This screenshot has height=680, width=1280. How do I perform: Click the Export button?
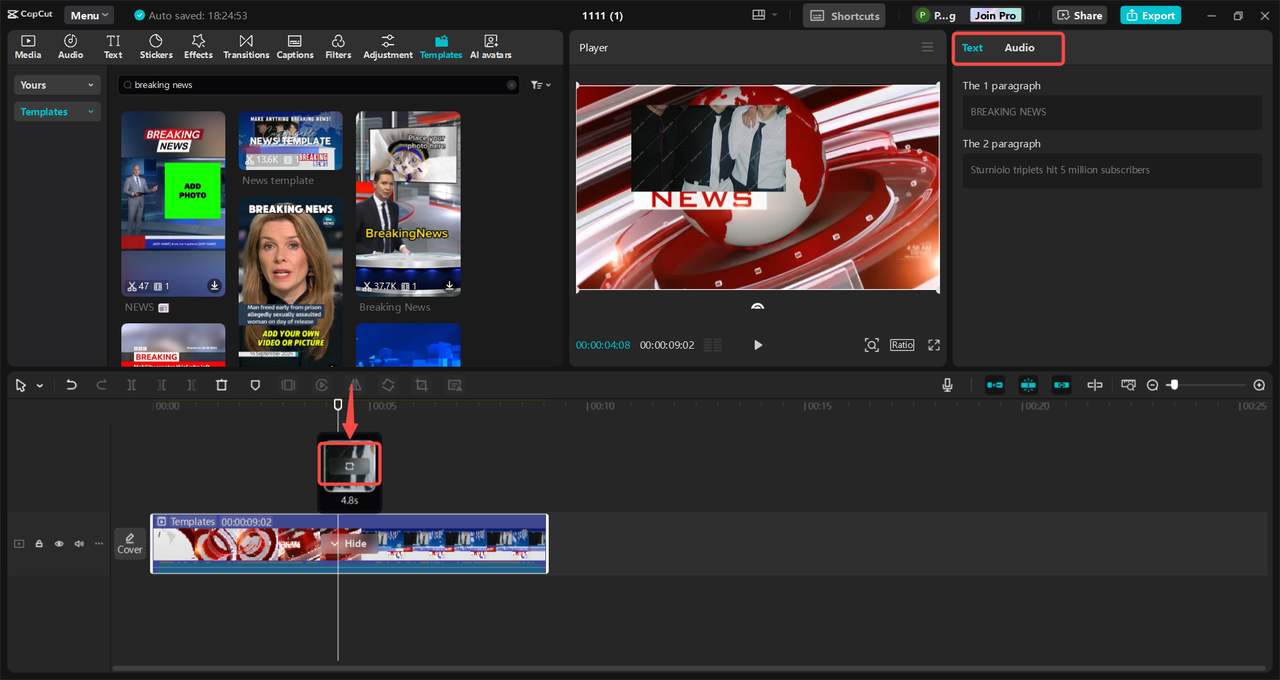(x=1150, y=16)
